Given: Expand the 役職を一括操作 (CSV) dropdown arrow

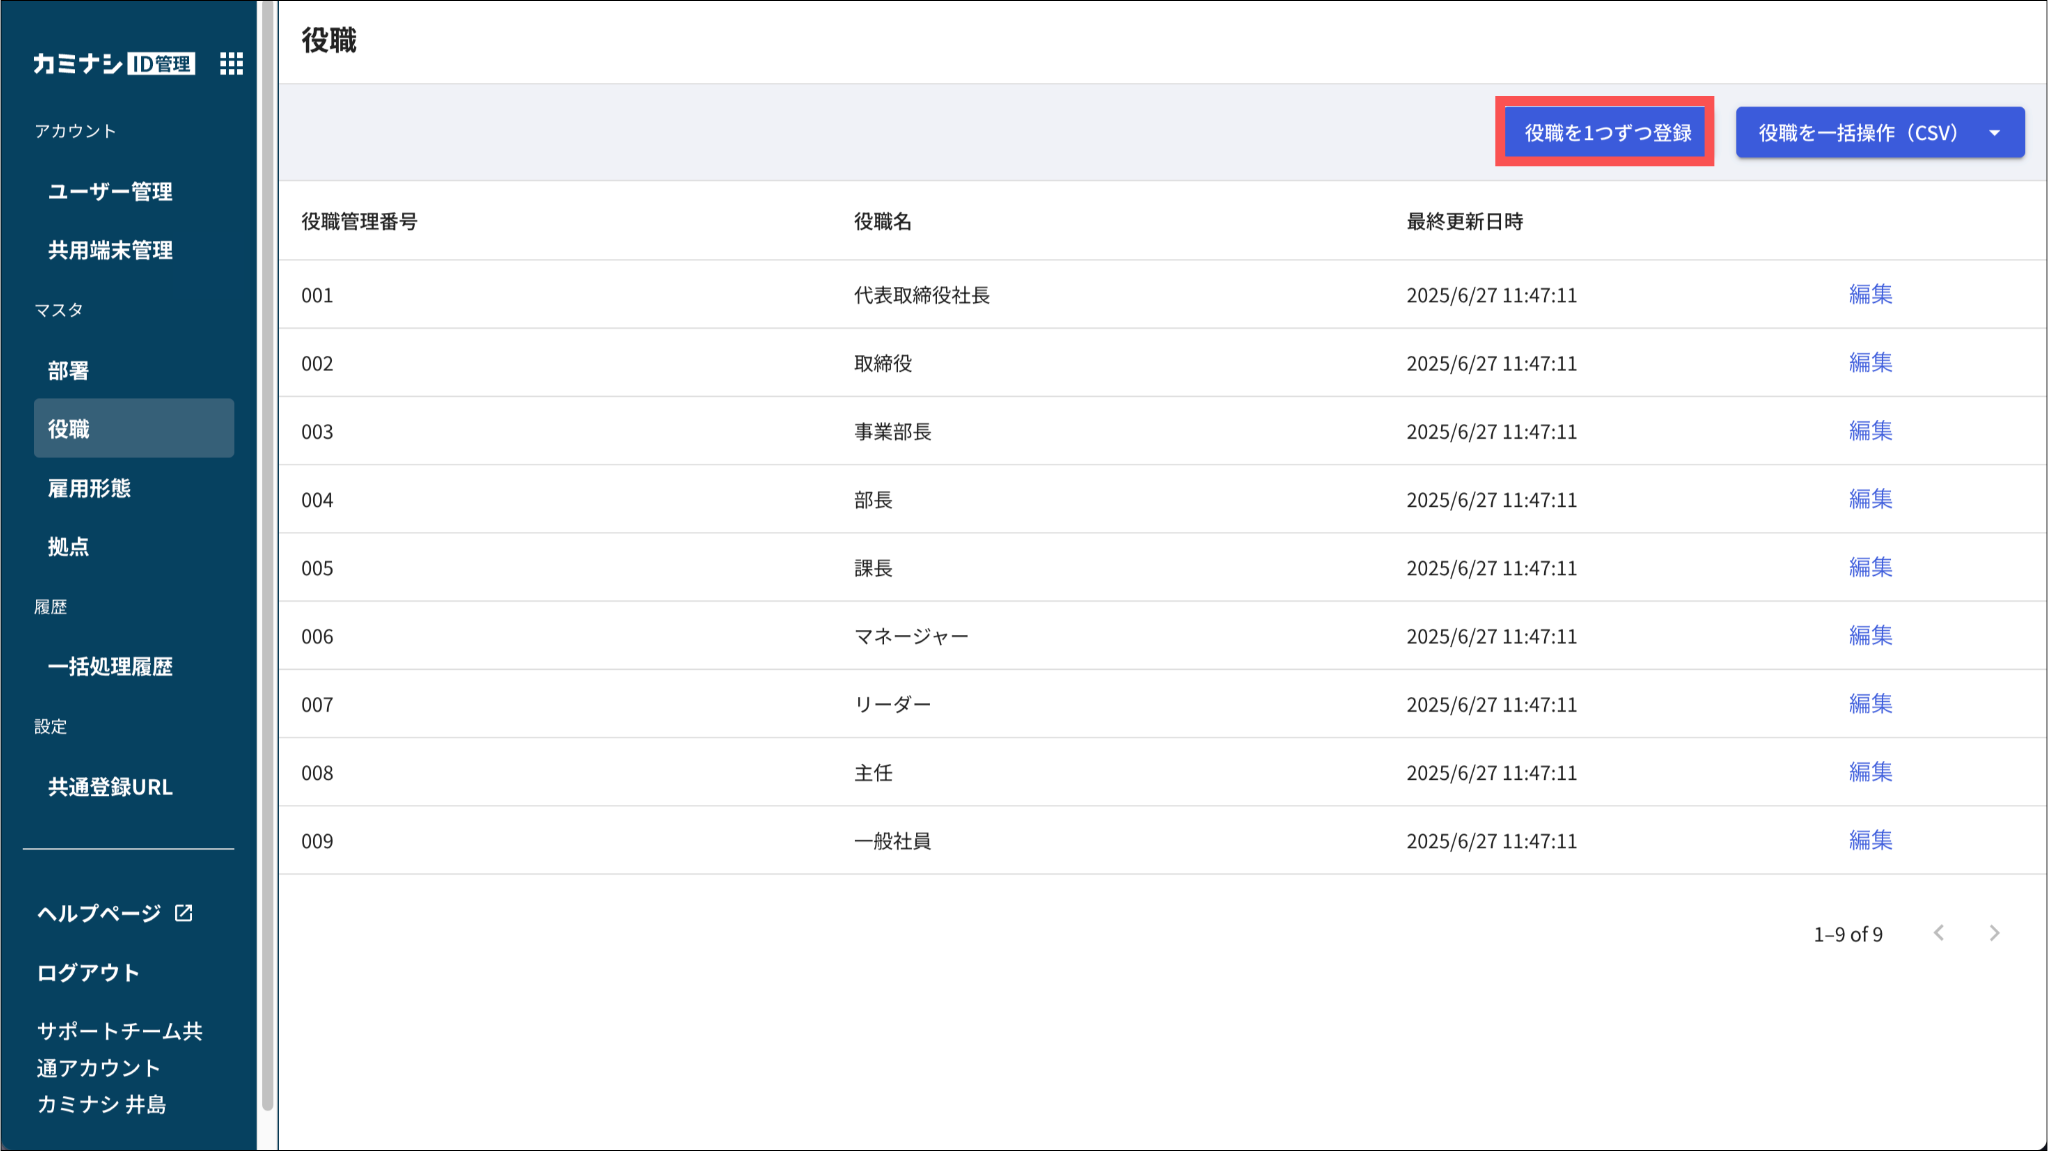Looking at the screenshot, I should 1995,133.
